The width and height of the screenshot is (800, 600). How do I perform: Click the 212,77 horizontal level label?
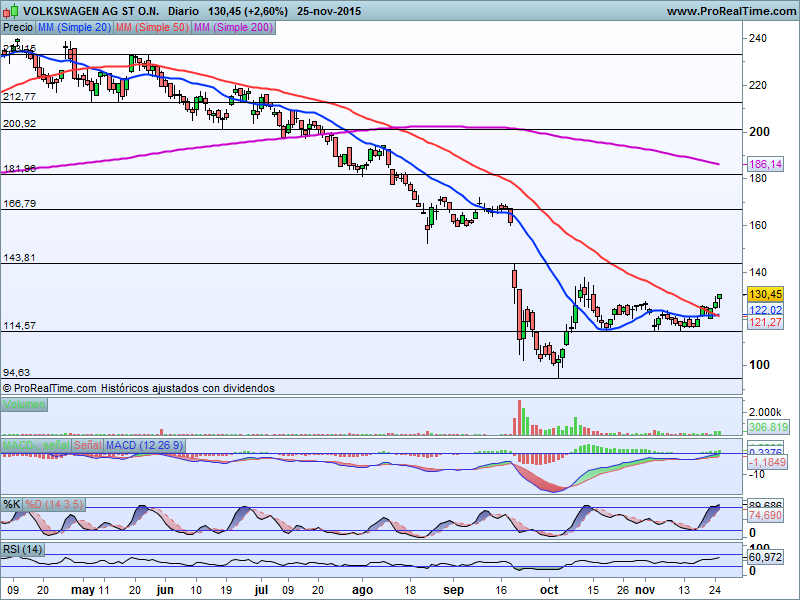click(x=19, y=96)
